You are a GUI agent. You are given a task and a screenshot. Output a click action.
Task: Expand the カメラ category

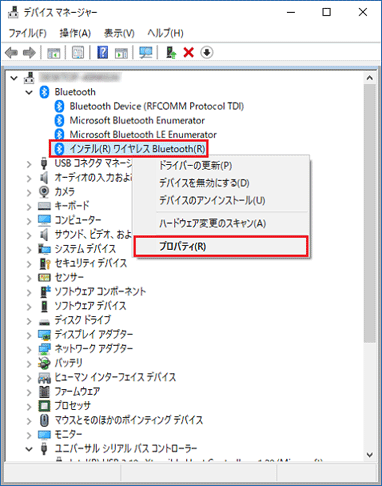pyautogui.click(x=29, y=192)
